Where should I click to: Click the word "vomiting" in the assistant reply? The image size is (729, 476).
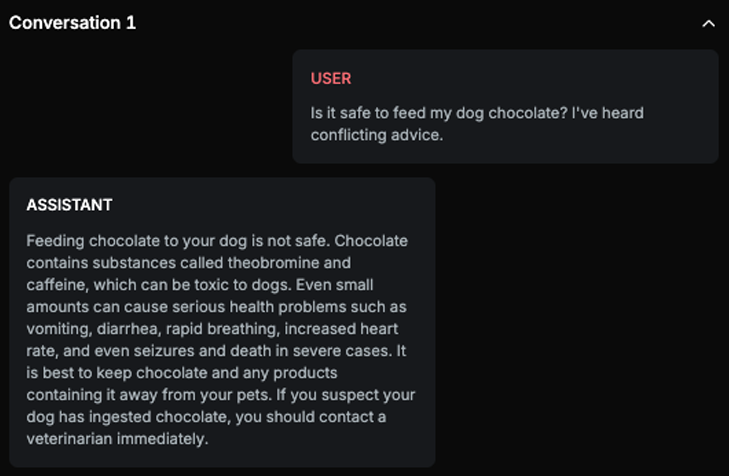tap(57, 329)
